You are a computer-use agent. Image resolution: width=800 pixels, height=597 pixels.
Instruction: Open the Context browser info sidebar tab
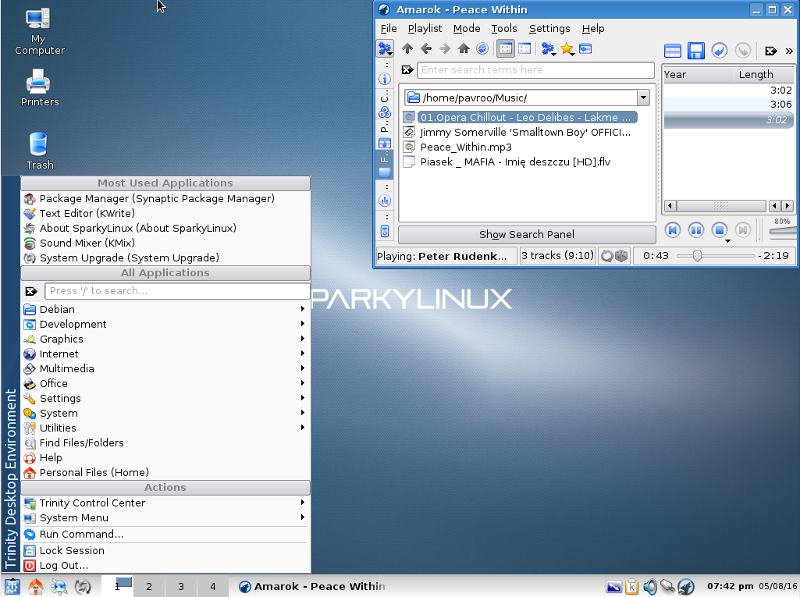click(385, 75)
